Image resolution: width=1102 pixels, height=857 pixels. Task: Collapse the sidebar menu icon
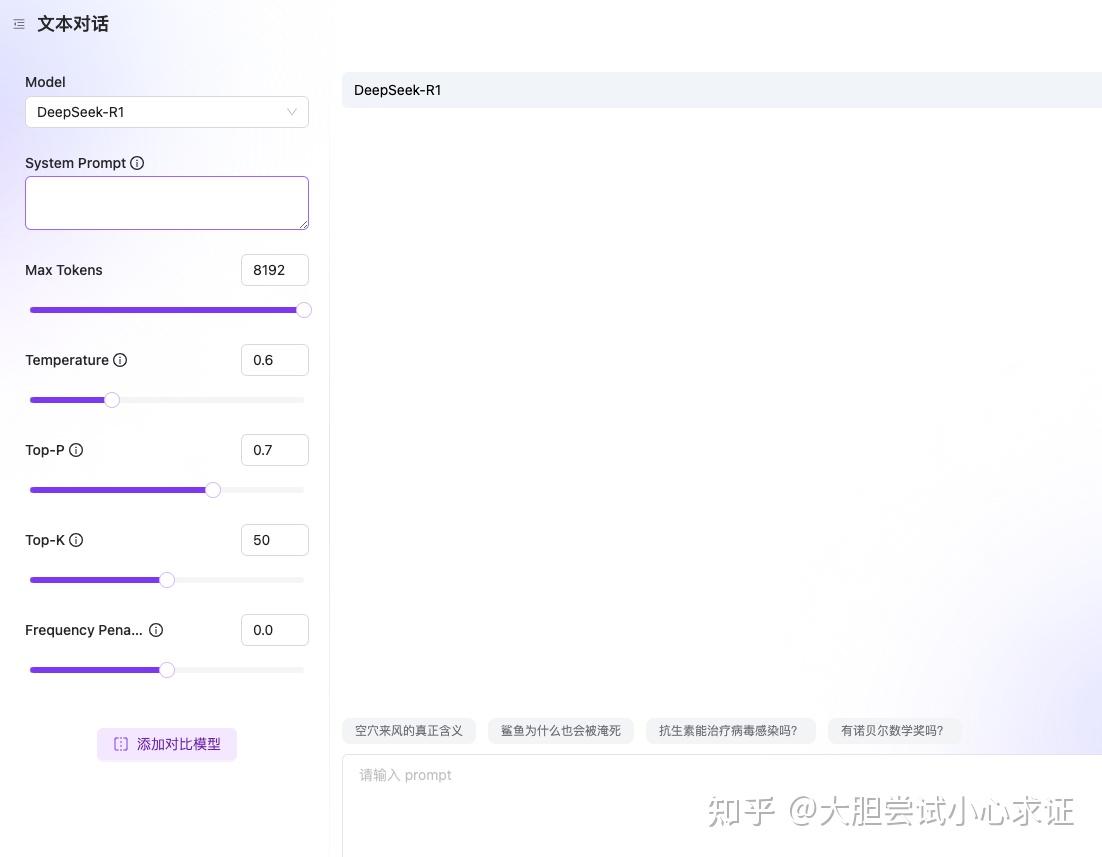19,24
